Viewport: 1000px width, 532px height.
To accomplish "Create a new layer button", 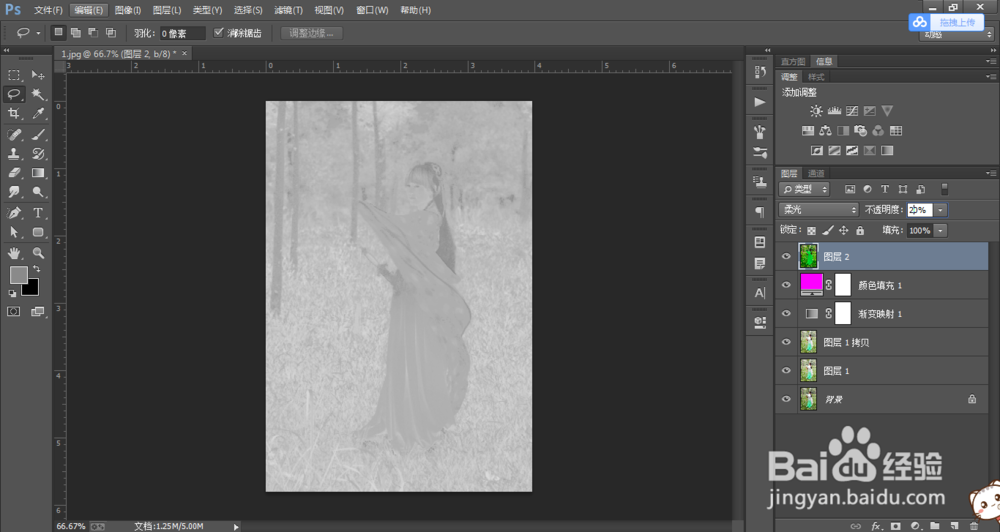I will point(954,526).
